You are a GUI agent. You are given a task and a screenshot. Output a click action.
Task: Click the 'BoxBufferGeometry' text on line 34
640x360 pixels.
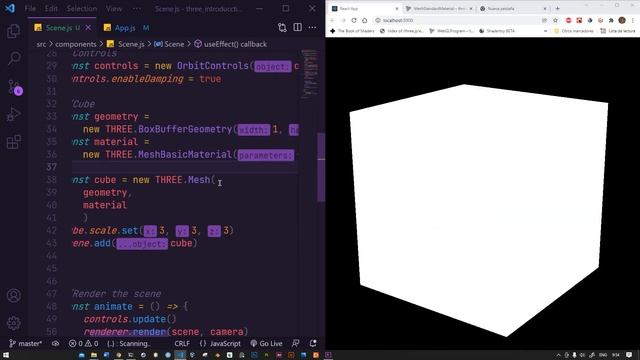(184, 129)
